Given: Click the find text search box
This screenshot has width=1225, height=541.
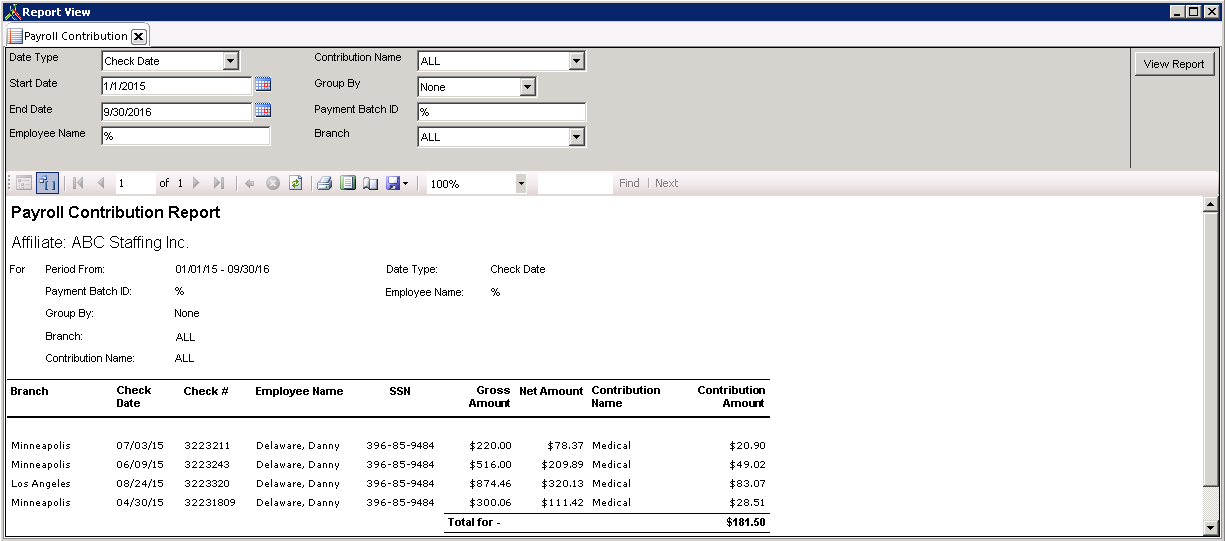Looking at the screenshot, I should (x=575, y=184).
